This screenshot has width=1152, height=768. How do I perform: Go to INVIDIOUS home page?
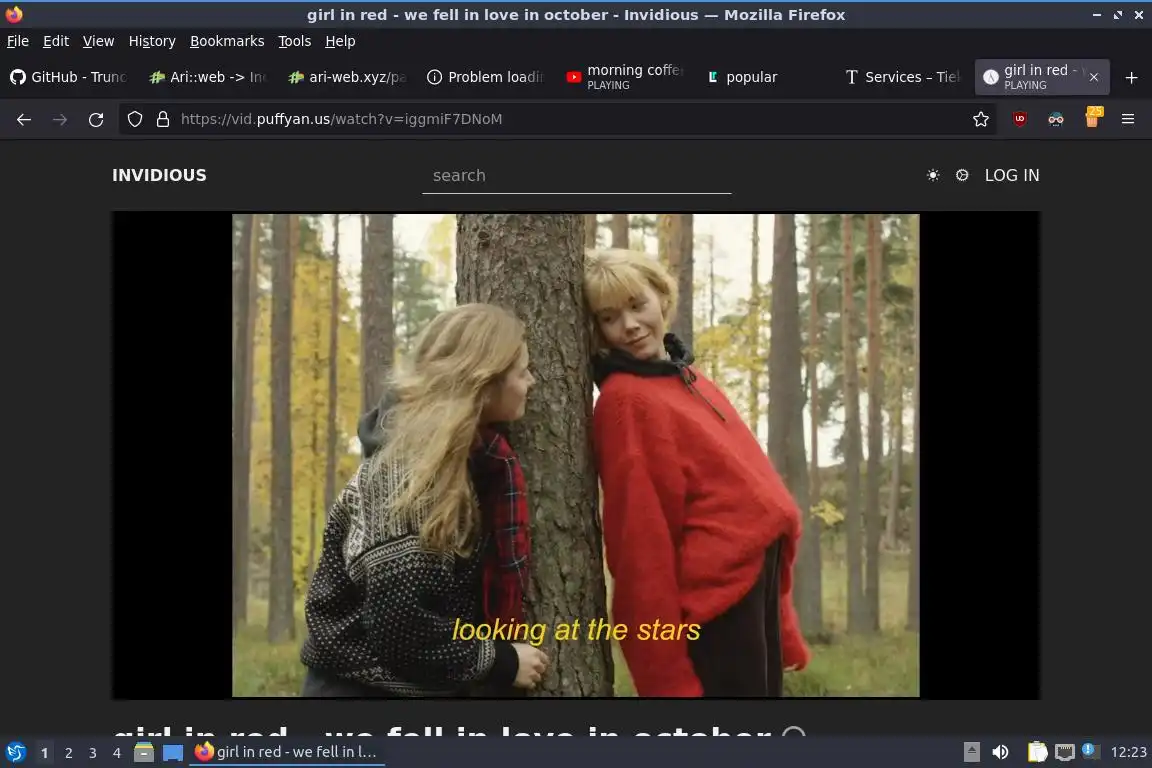coord(159,175)
